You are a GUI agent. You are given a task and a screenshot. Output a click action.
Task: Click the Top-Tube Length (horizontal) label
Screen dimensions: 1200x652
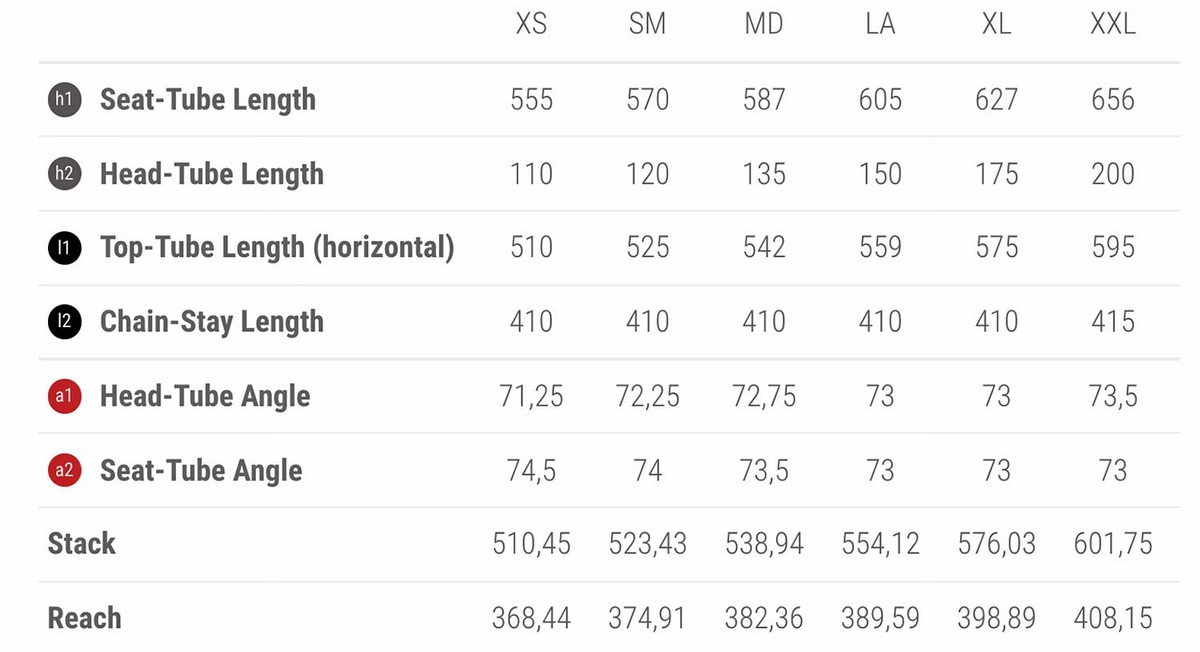point(277,248)
